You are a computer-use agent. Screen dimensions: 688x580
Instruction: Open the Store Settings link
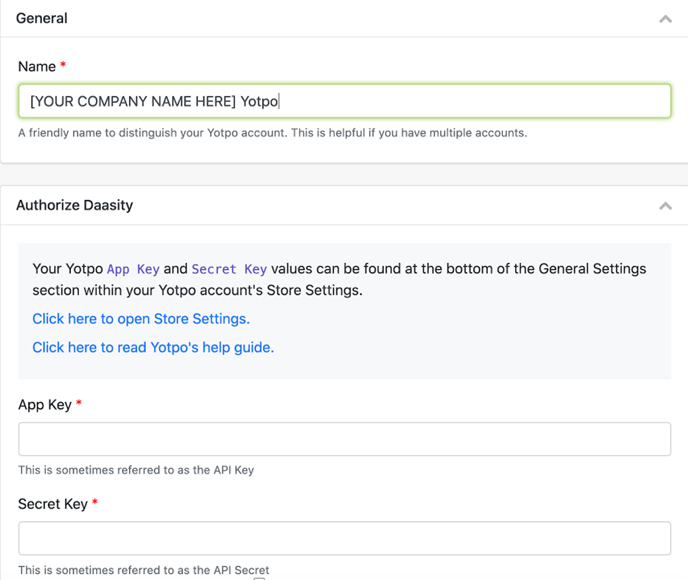click(141, 319)
